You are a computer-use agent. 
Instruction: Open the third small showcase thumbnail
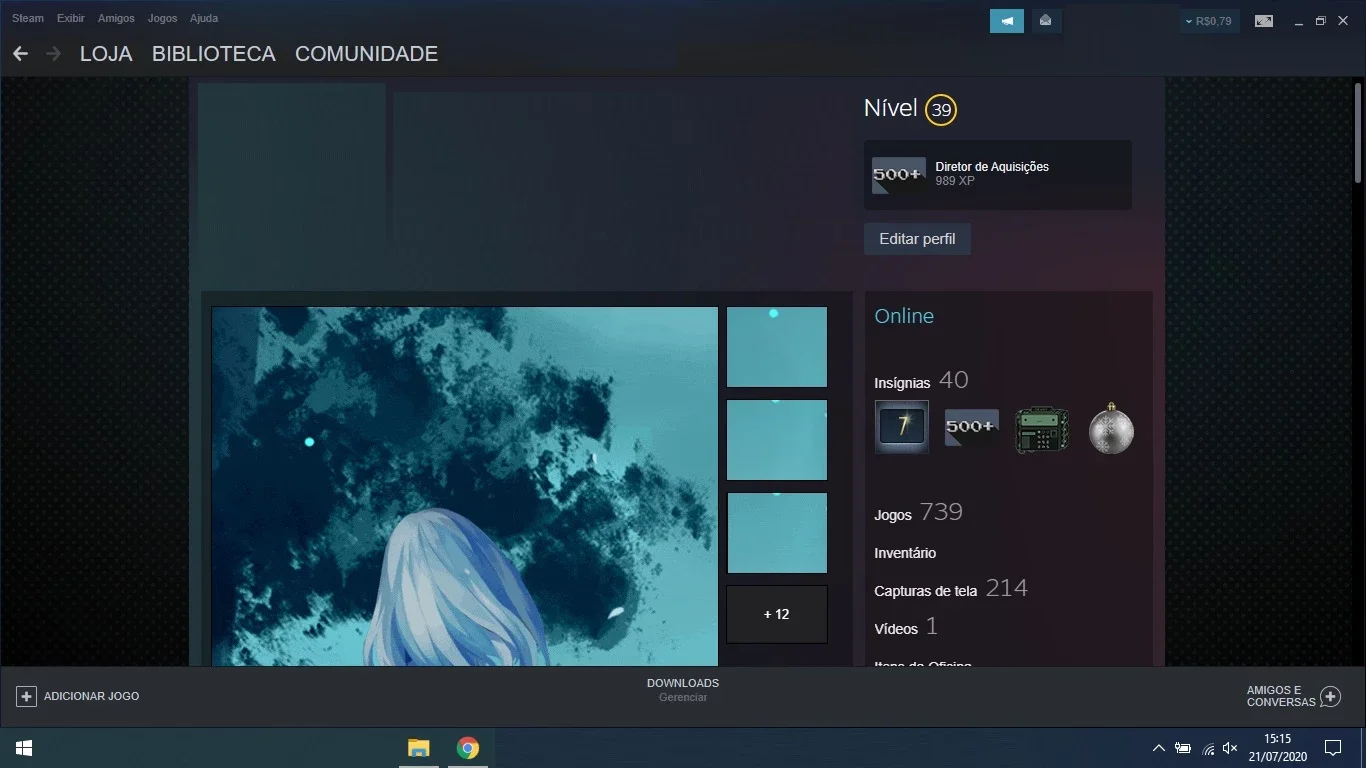[x=777, y=533]
